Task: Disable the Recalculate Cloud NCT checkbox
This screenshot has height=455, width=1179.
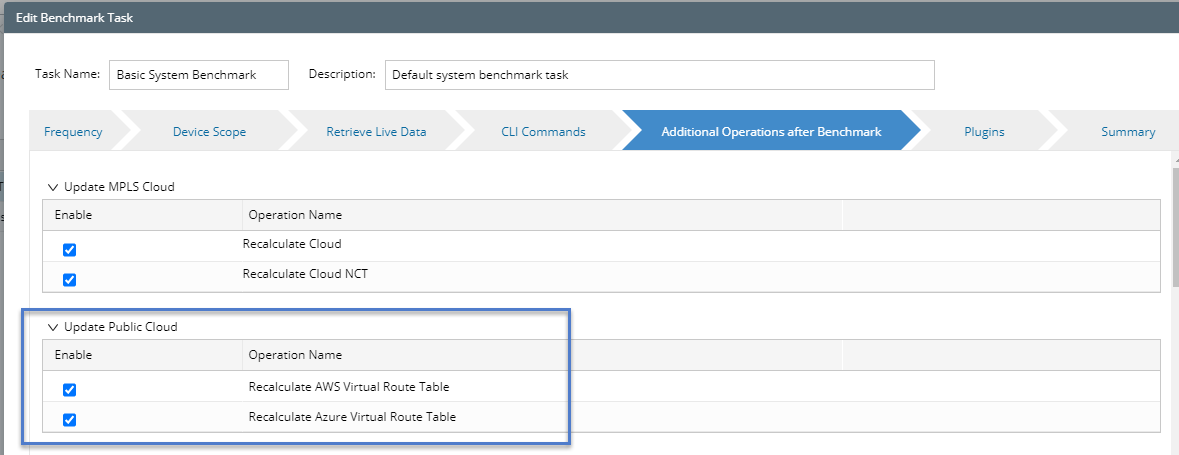Action: (x=70, y=280)
